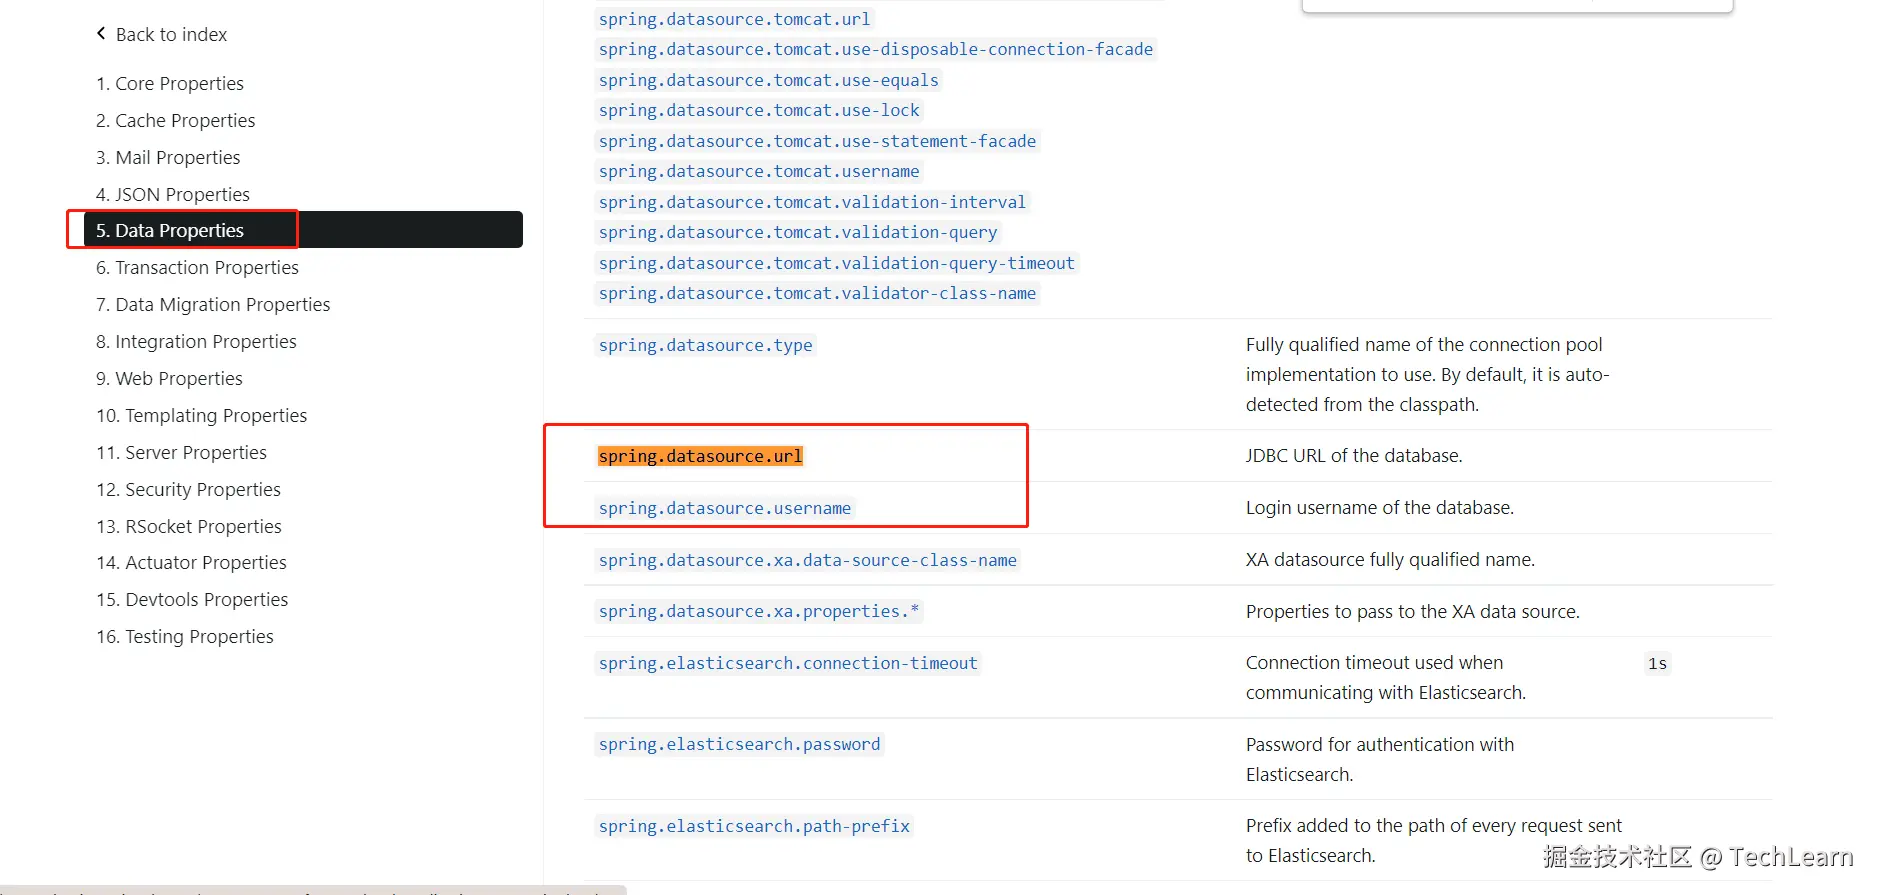
Task: Click 'Properties to pass to the XA data source.'
Action: [1413, 611]
